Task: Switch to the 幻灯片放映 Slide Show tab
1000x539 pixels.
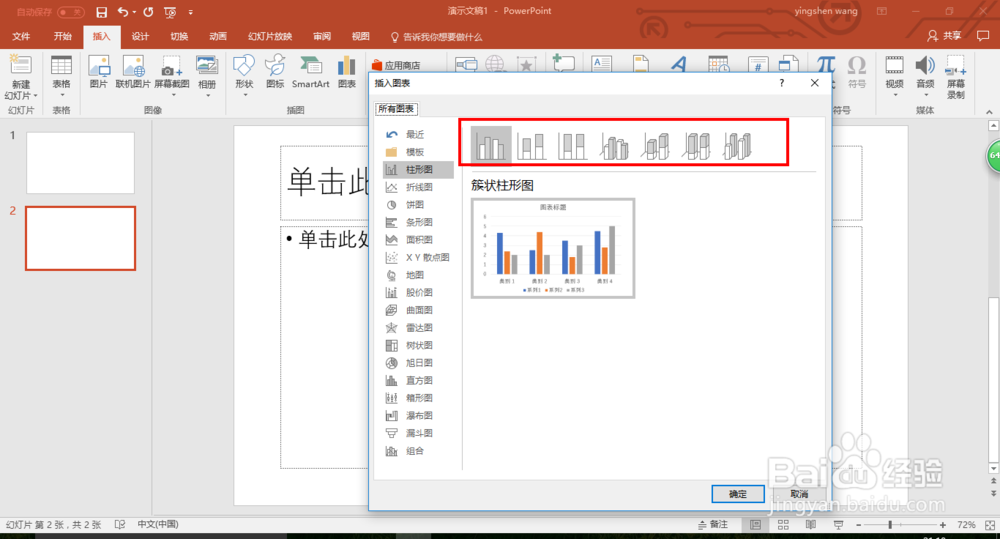Action: coord(270,36)
